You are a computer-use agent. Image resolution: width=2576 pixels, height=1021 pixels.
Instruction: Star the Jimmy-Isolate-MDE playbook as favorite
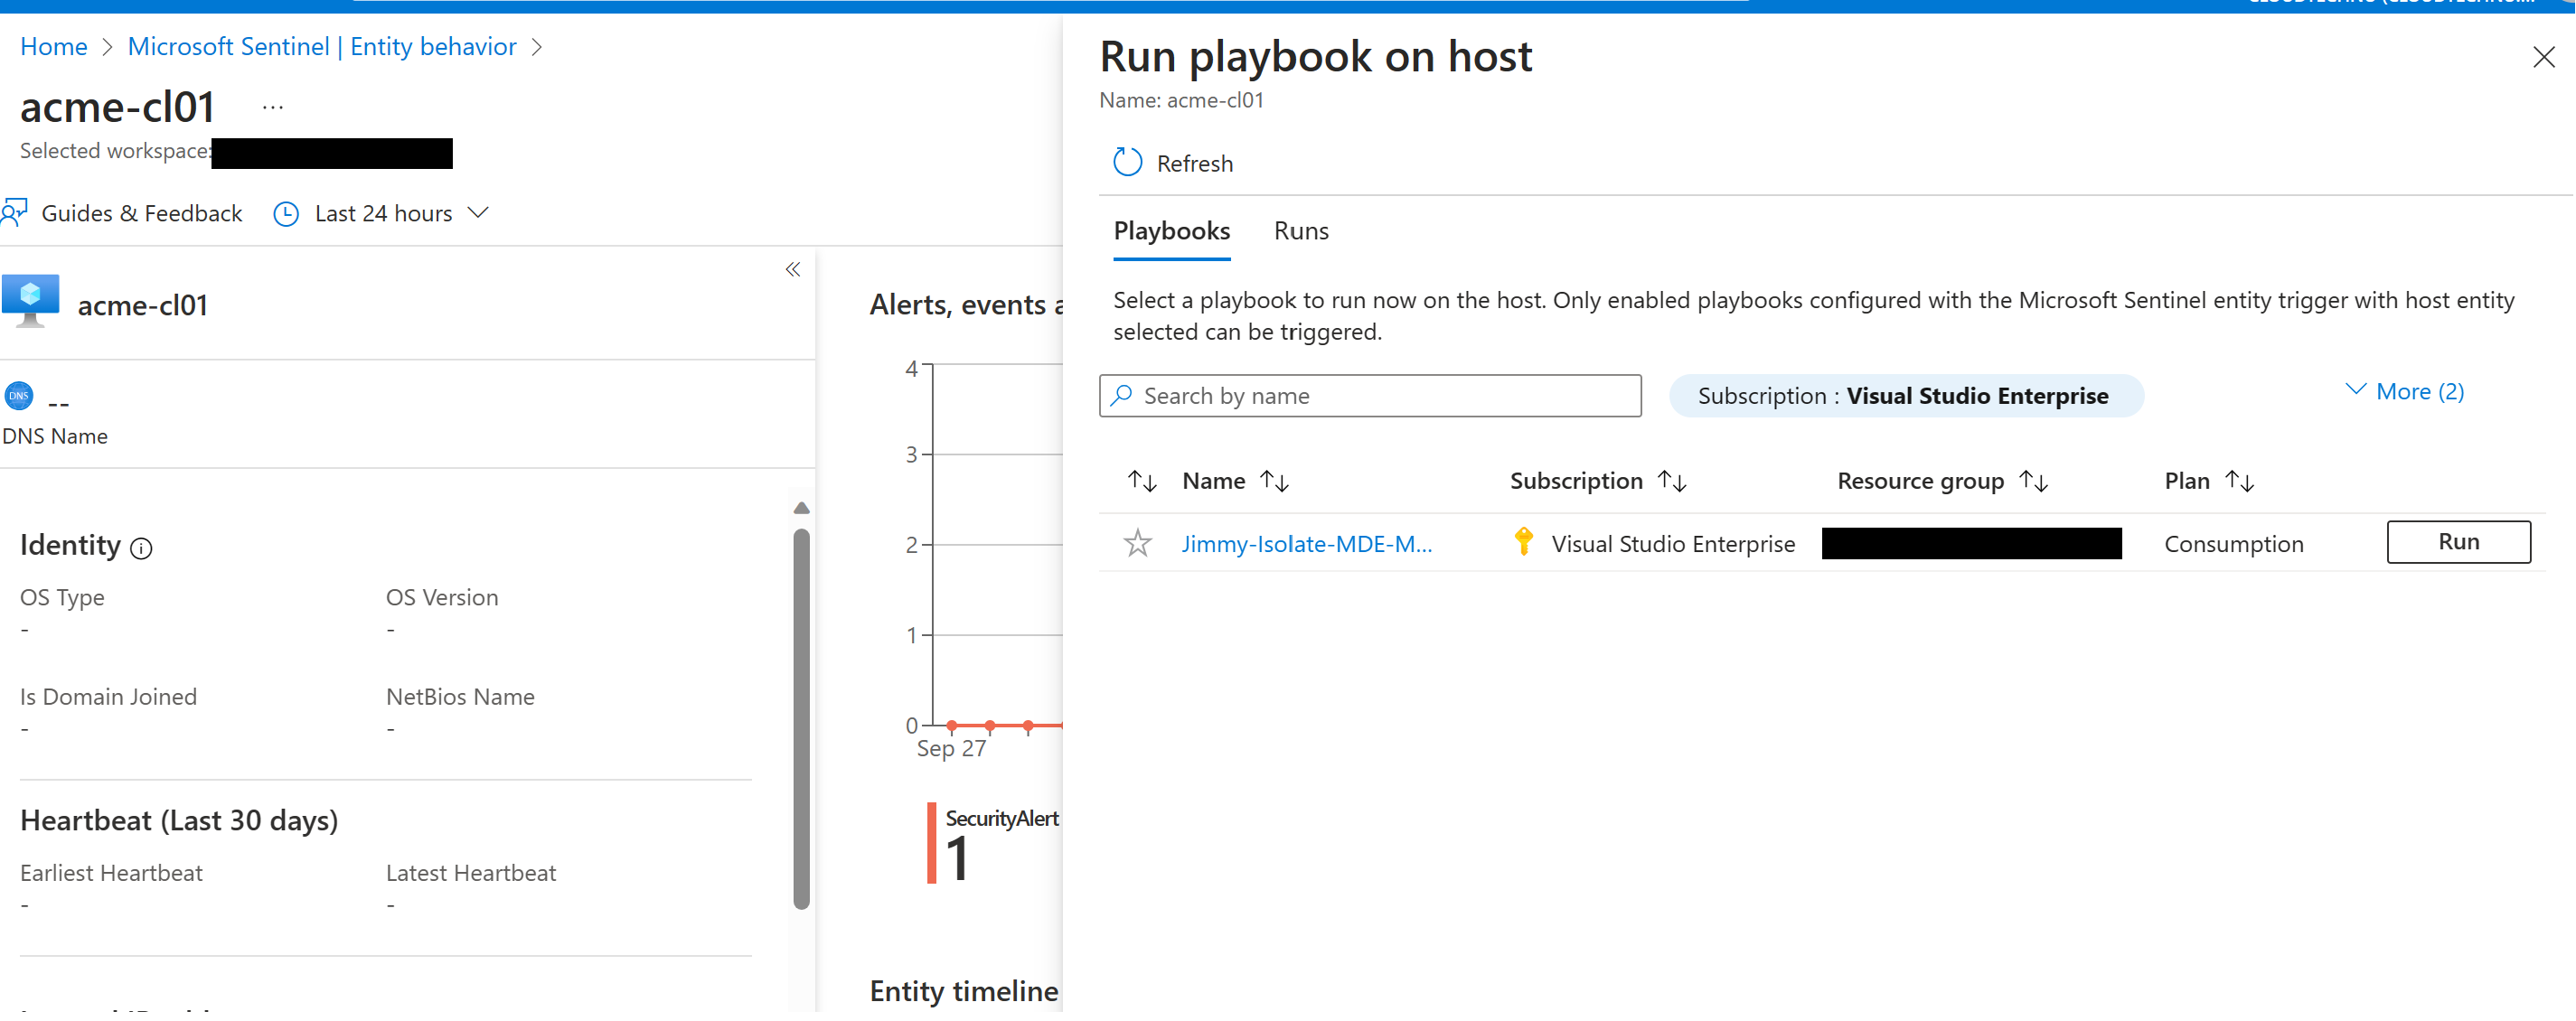(x=1137, y=542)
